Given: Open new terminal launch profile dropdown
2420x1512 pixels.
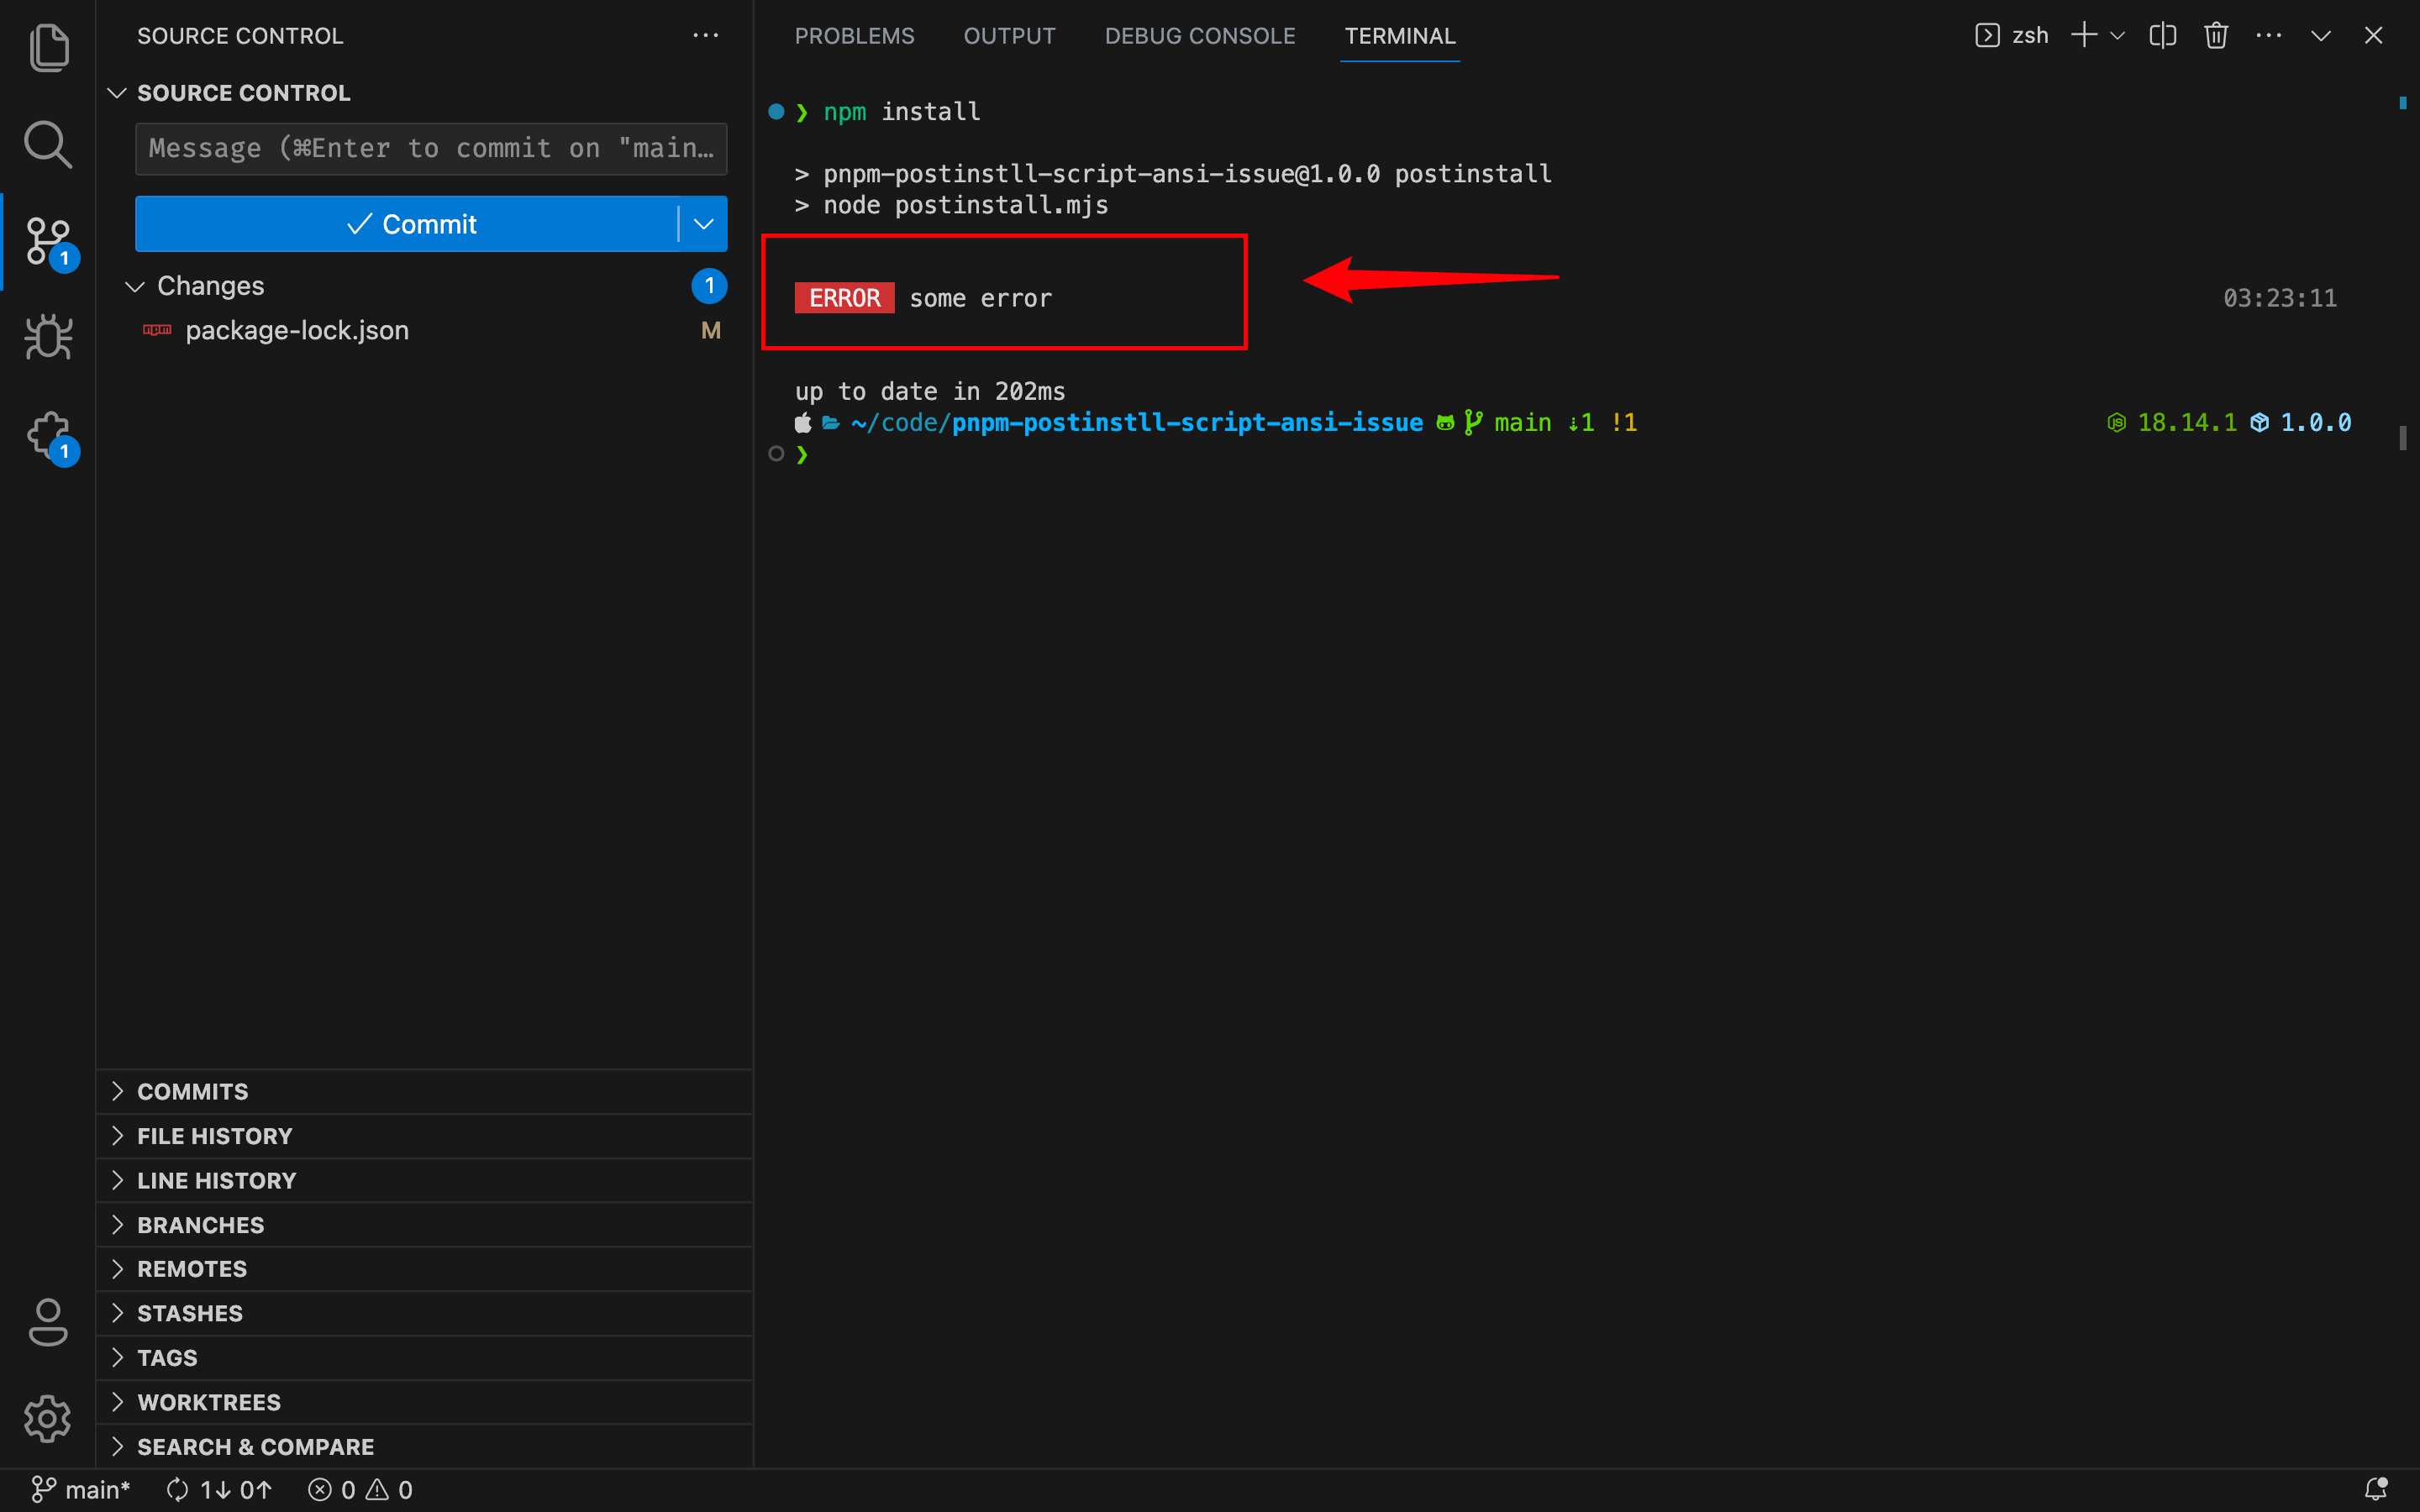Looking at the screenshot, I should click(2117, 36).
